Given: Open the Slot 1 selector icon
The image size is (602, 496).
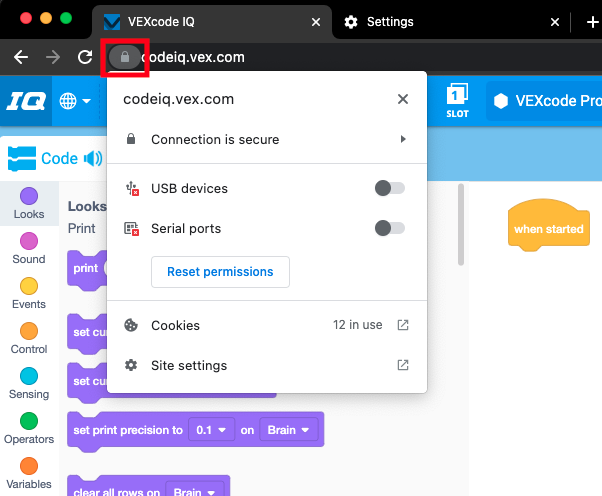Looking at the screenshot, I should pos(456,101).
